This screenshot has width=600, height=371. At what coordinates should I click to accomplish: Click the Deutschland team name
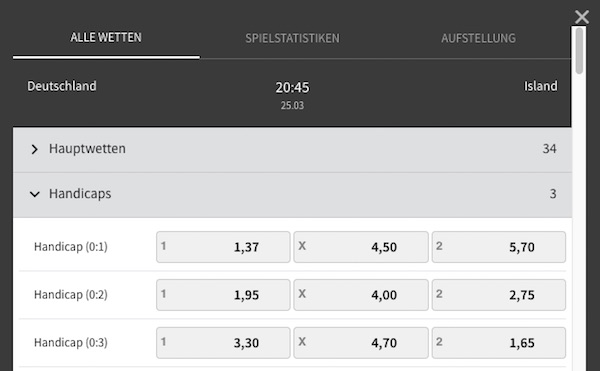[x=62, y=86]
